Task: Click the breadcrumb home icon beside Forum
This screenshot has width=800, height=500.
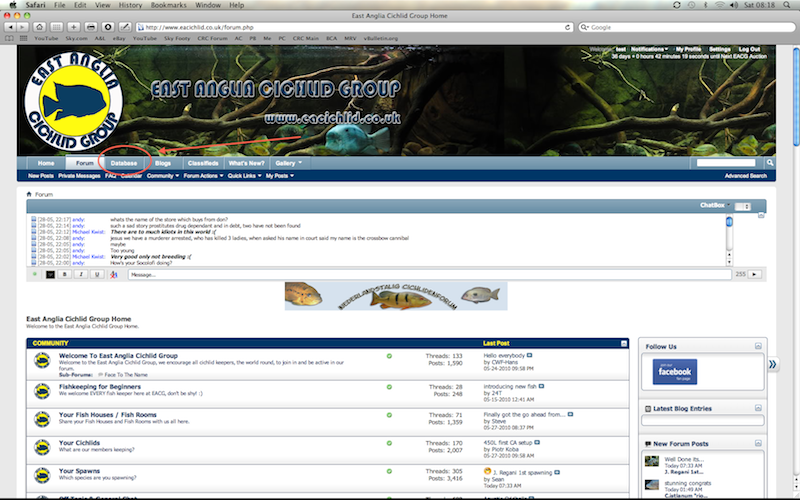Action: click(29, 194)
